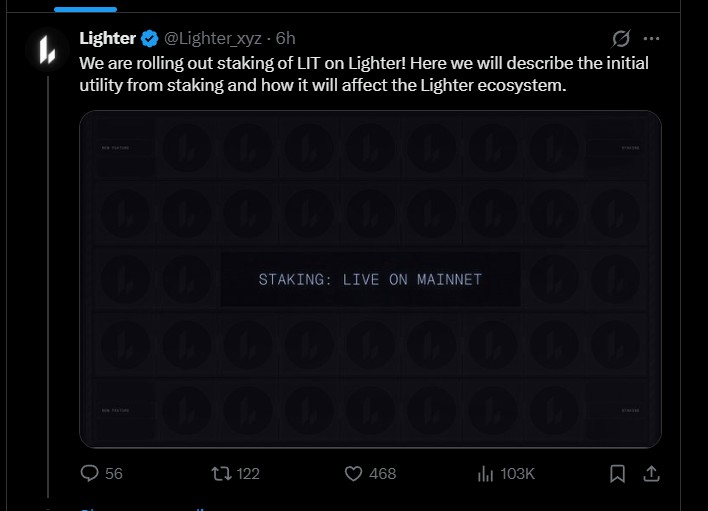This screenshot has height=511, width=708.
Task: Click the 468 likes count
Action: (382, 473)
